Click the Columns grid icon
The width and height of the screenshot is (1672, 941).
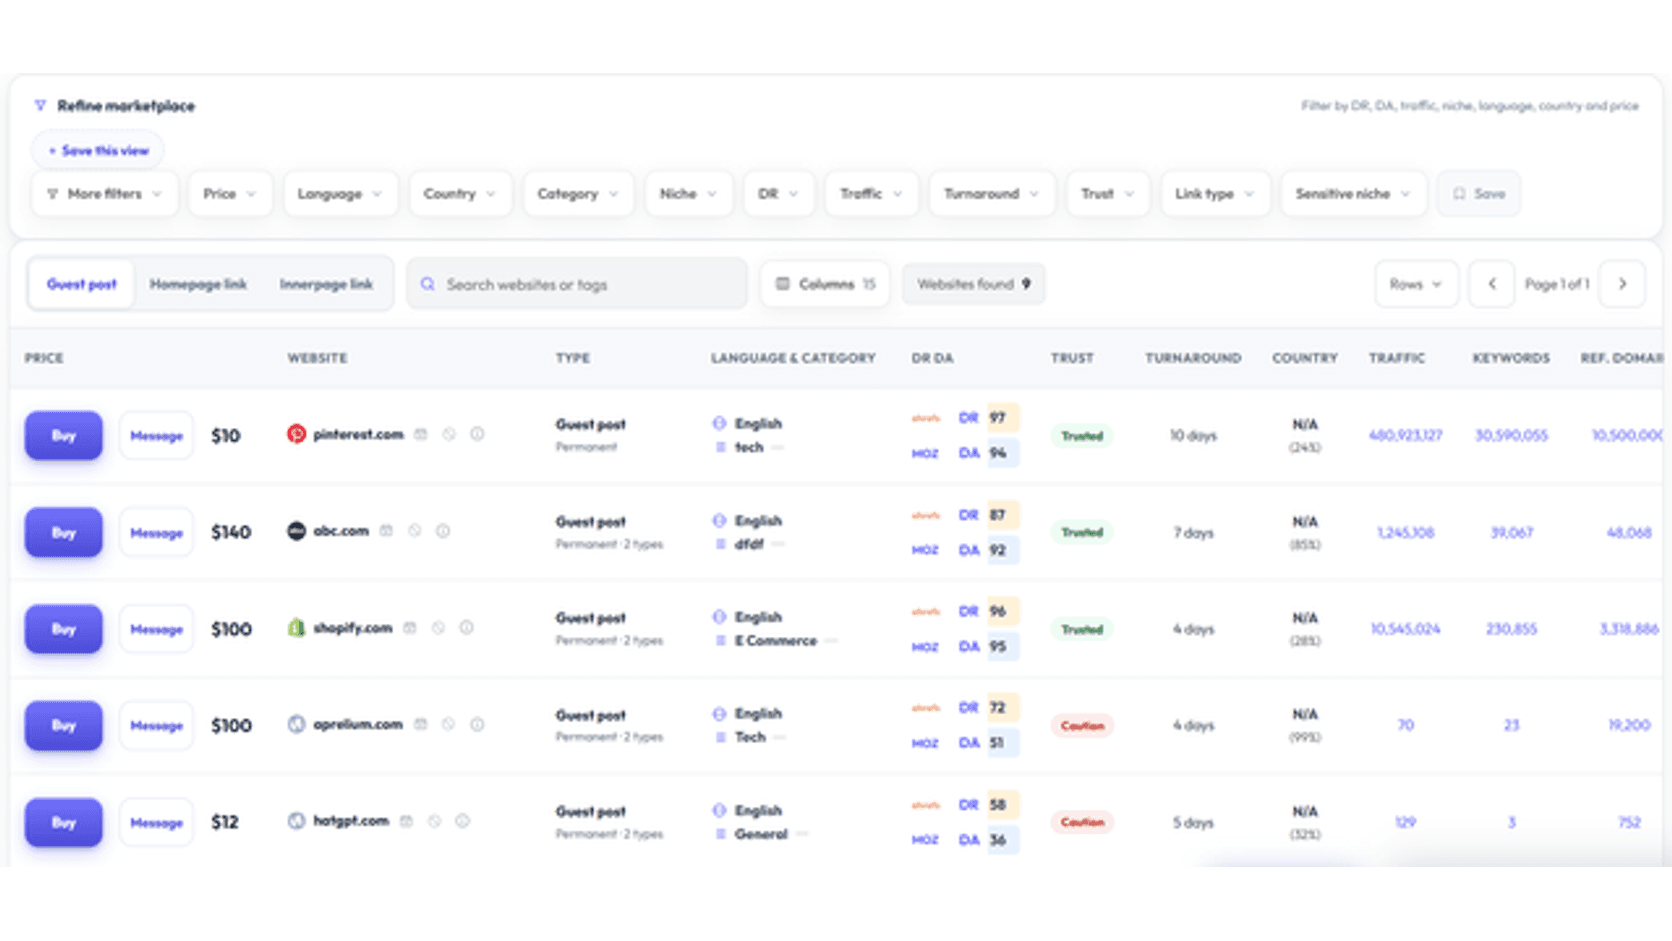(x=783, y=284)
